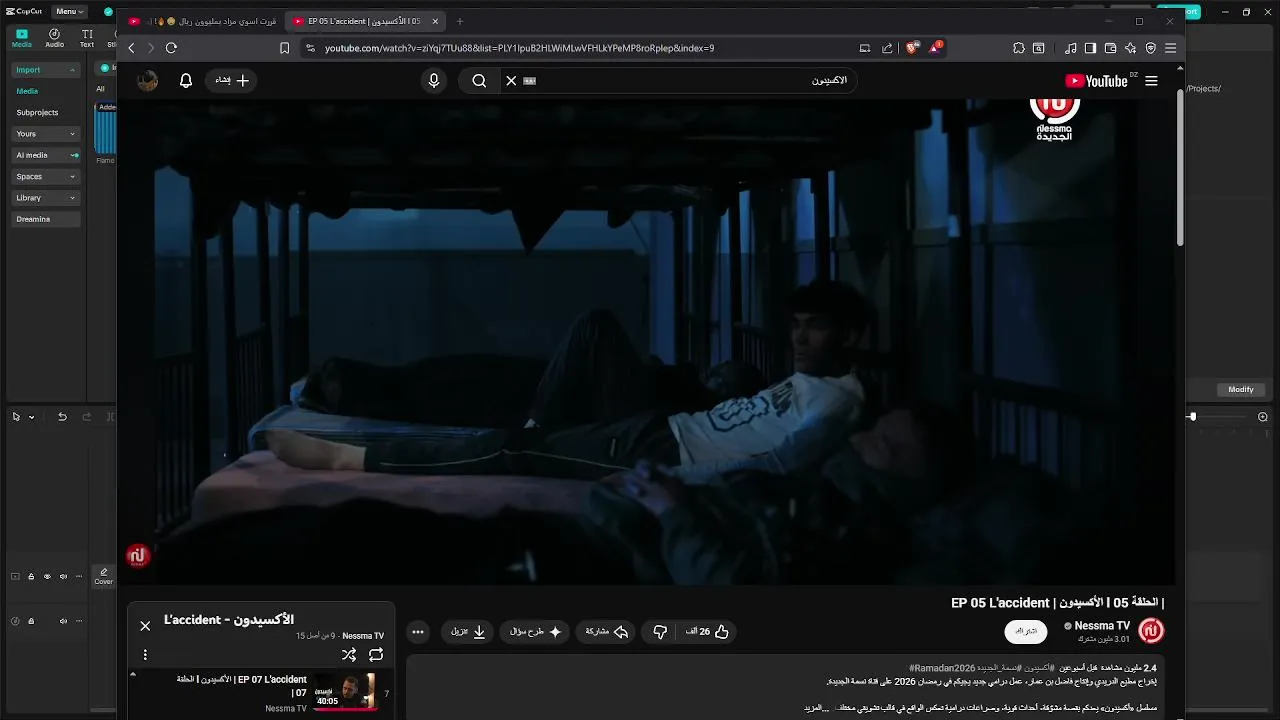Go back in the browser

click(131, 48)
